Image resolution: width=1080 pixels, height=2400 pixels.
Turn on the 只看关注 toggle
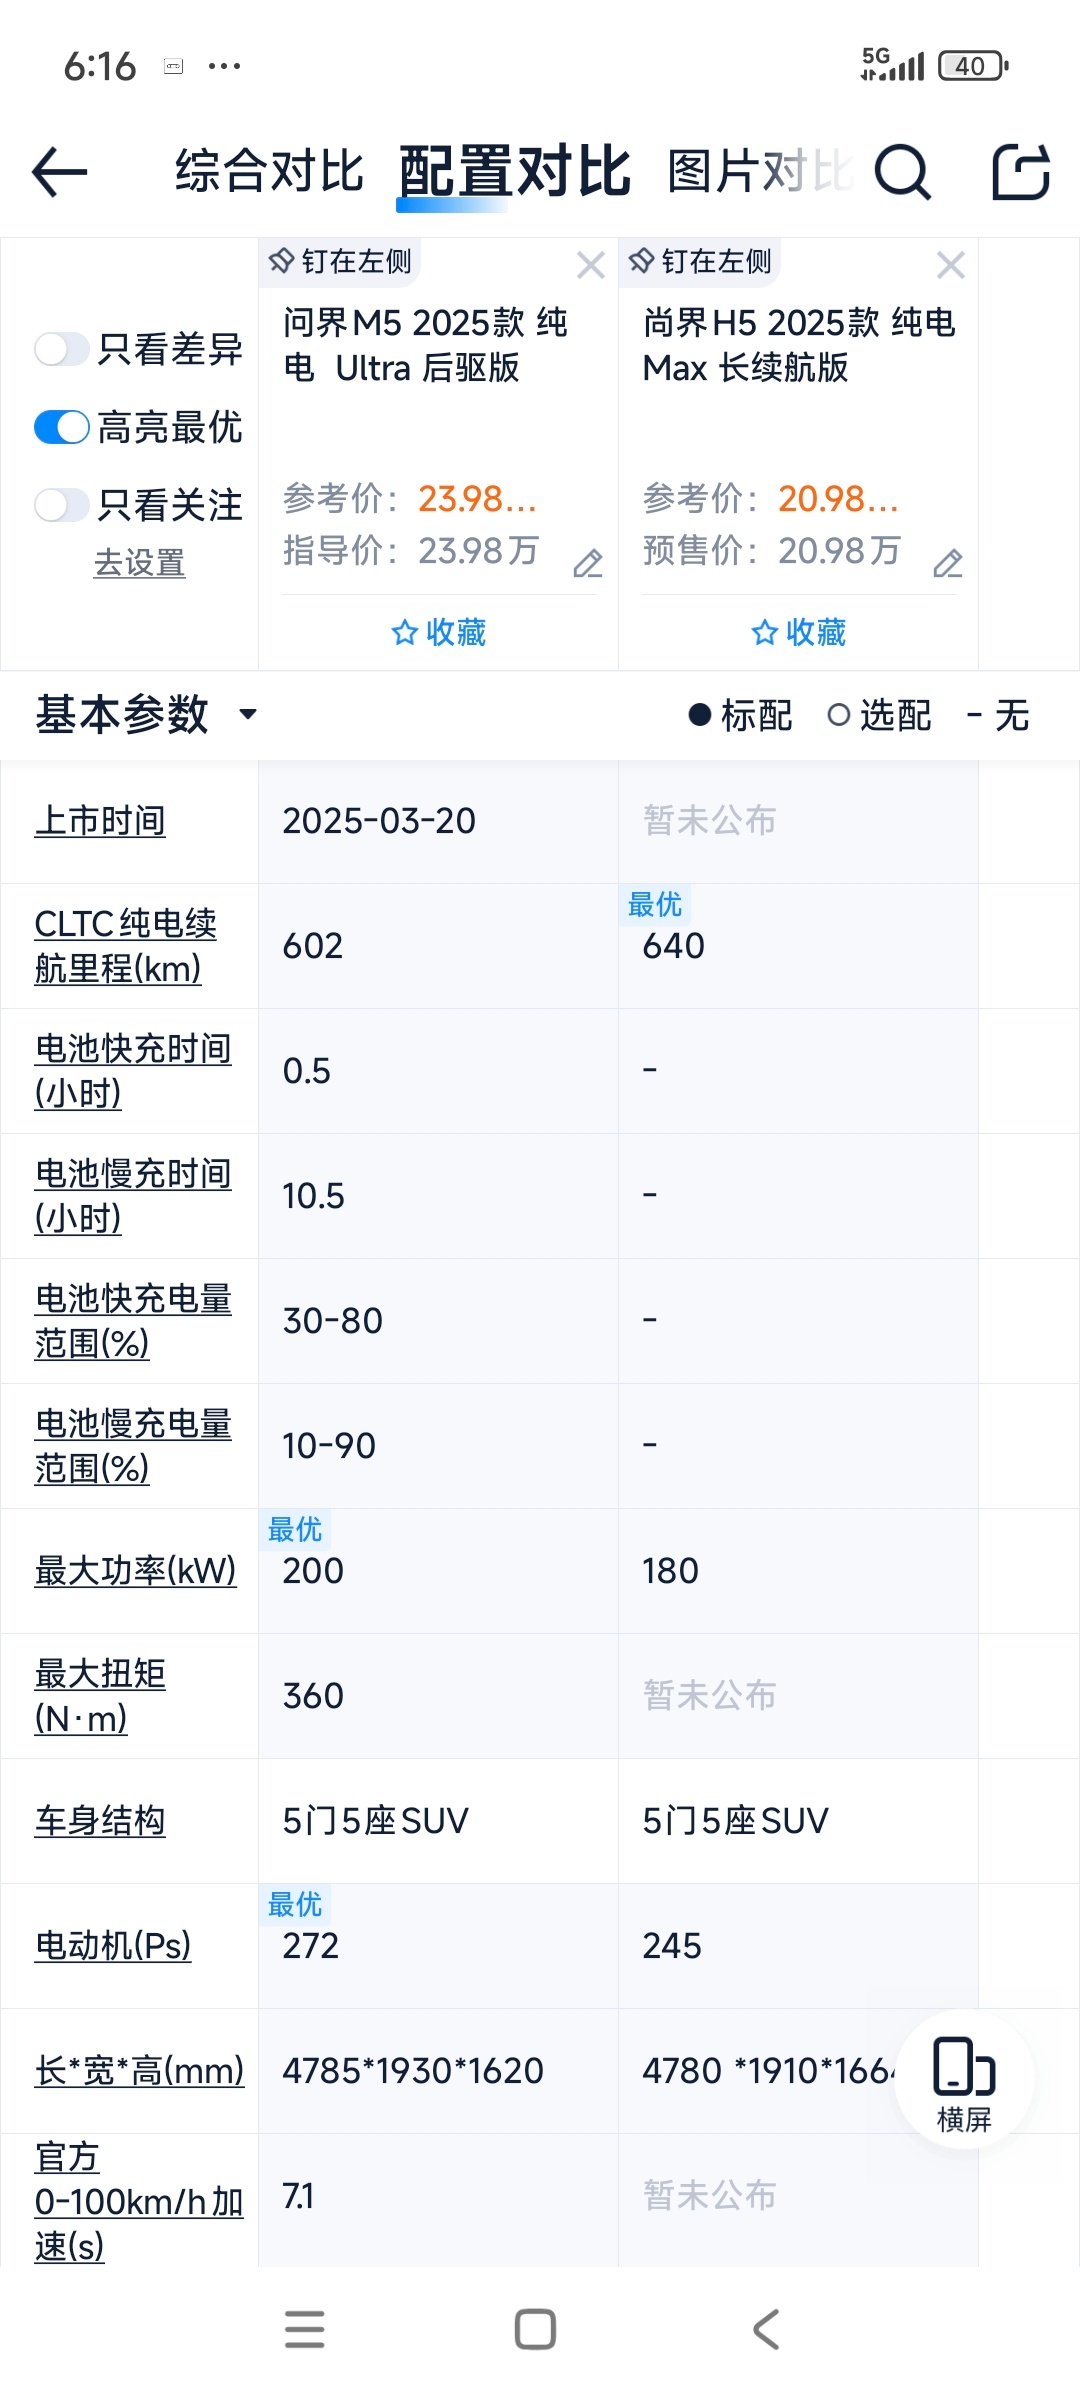tap(62, 505)
